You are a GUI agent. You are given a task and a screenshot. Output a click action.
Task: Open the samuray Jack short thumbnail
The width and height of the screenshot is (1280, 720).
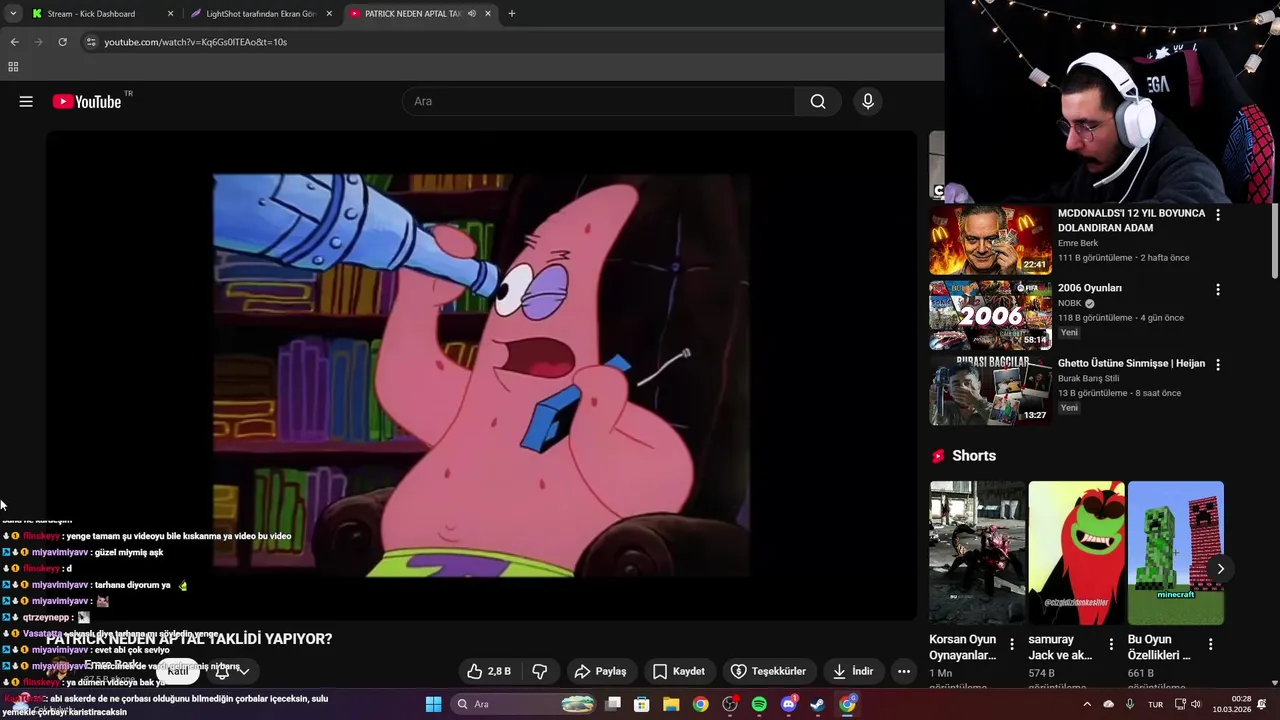coord(1076,553)
